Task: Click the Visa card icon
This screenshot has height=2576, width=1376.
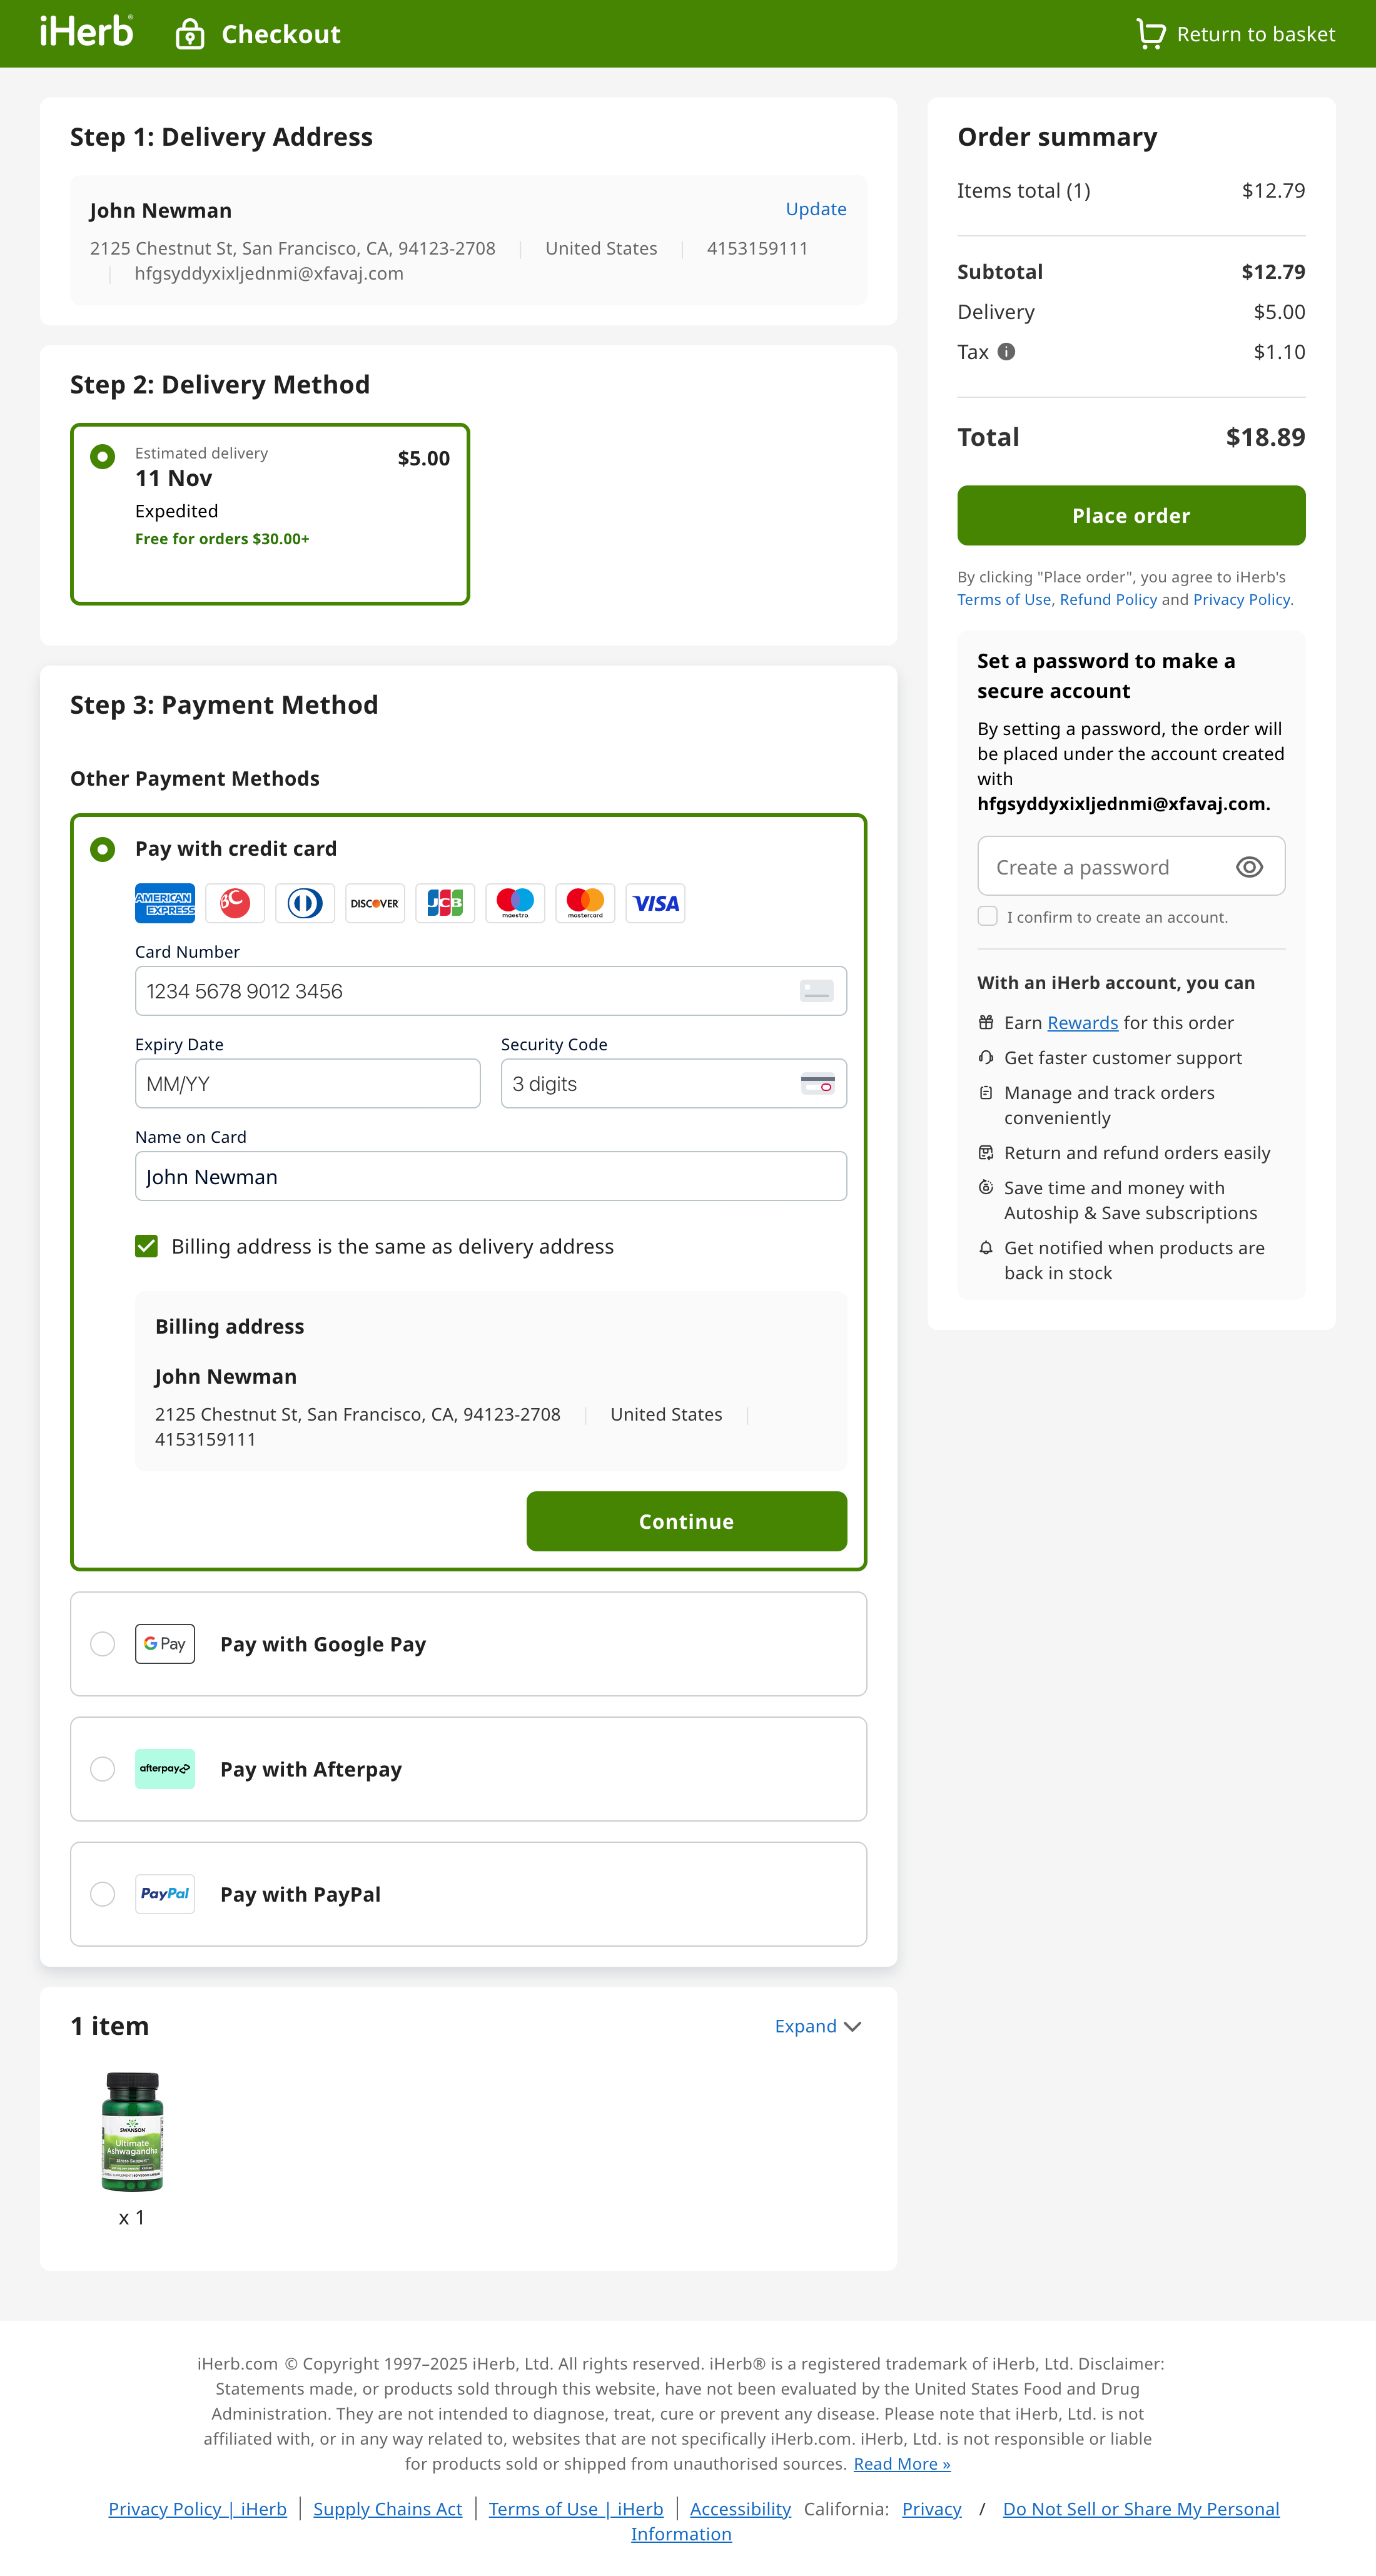Action: (x=655, y=903)
